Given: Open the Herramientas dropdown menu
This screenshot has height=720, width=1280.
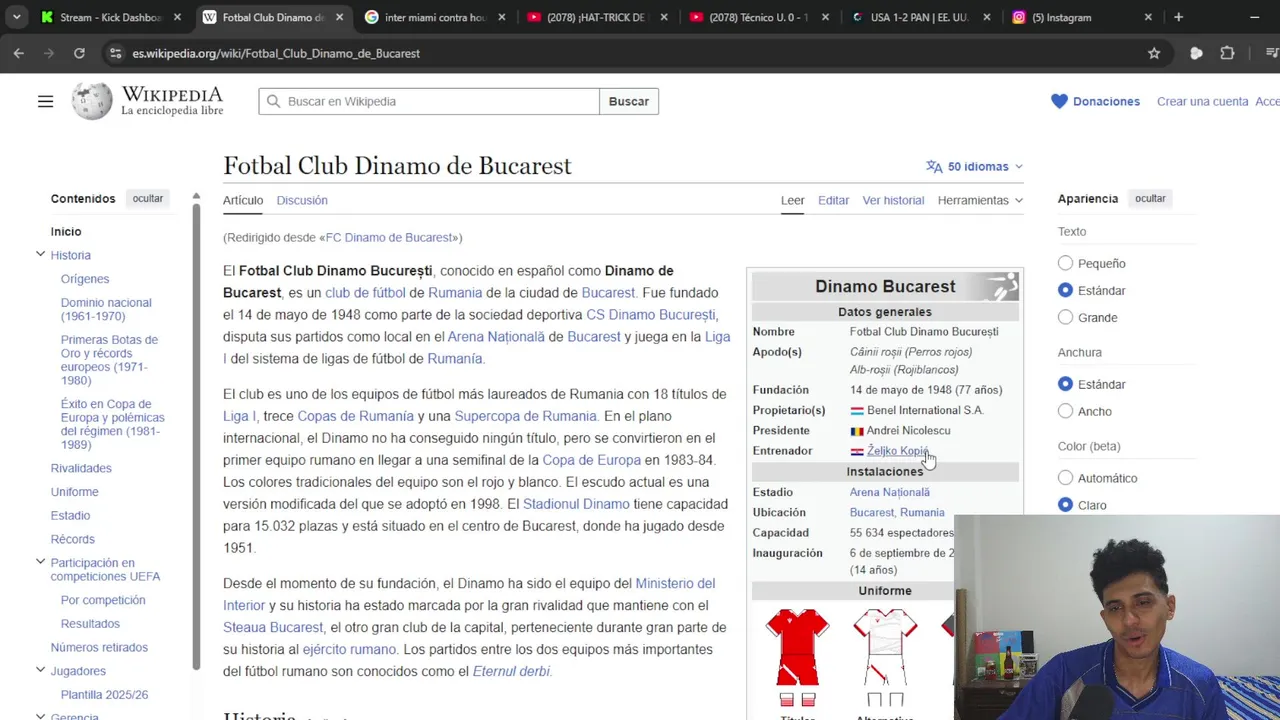Looking at the screenshot, I should [980, 200].
